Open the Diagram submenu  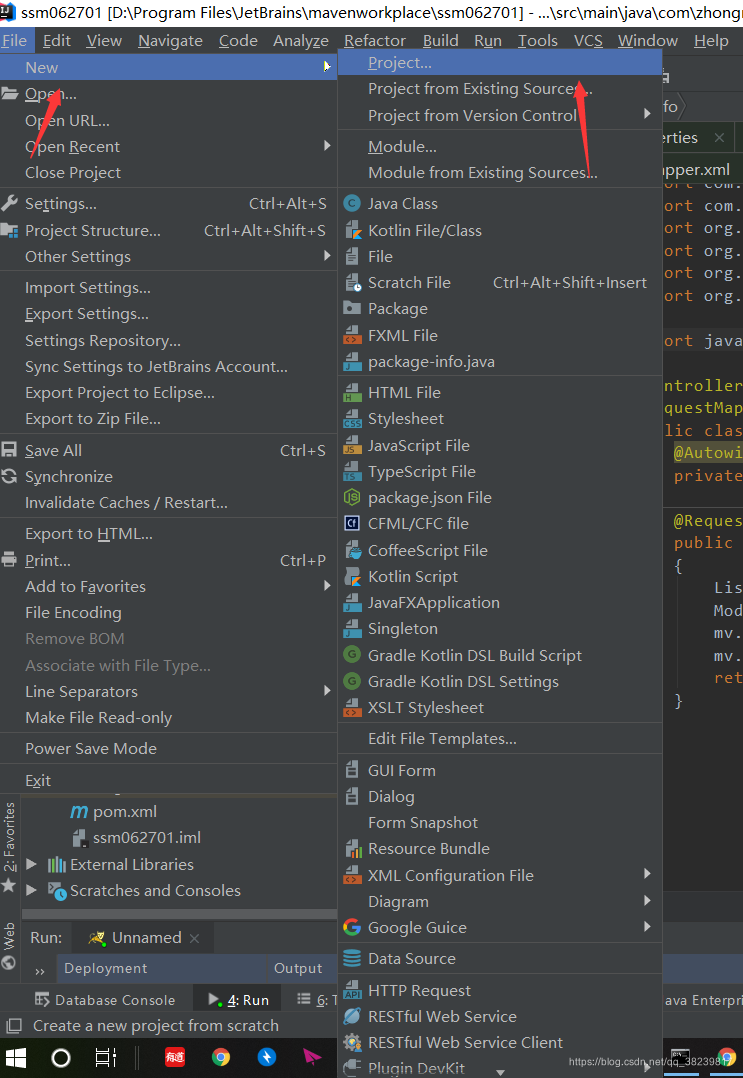coord(500,901)
